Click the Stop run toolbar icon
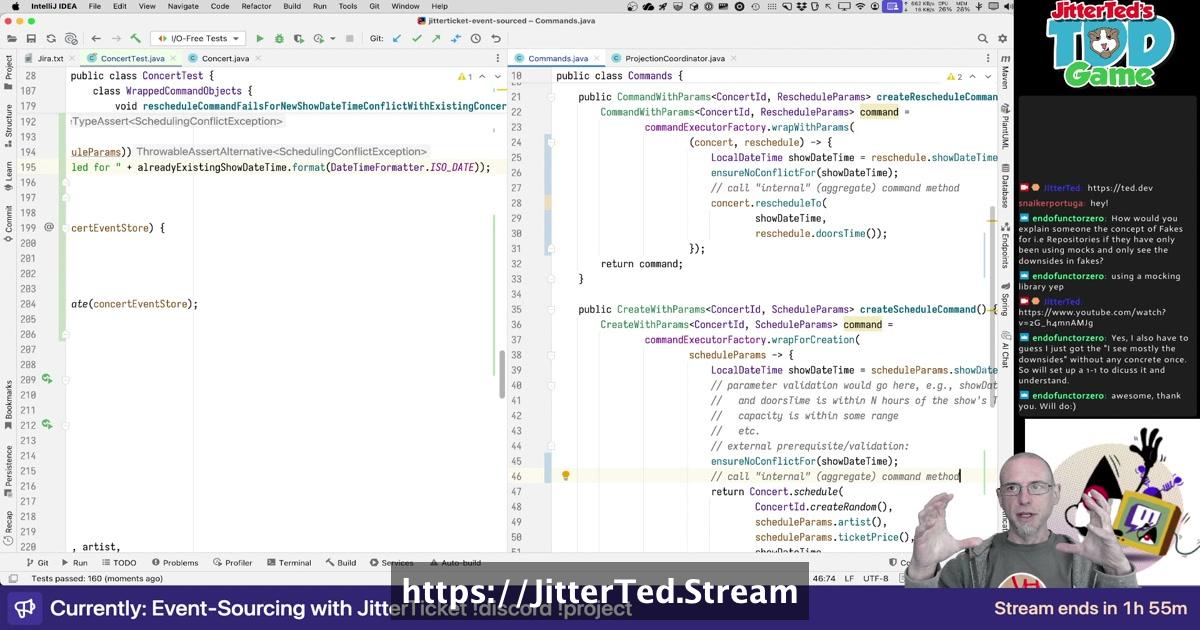The height and width of the screenshot is (630, 1200). tap(352, 39)
